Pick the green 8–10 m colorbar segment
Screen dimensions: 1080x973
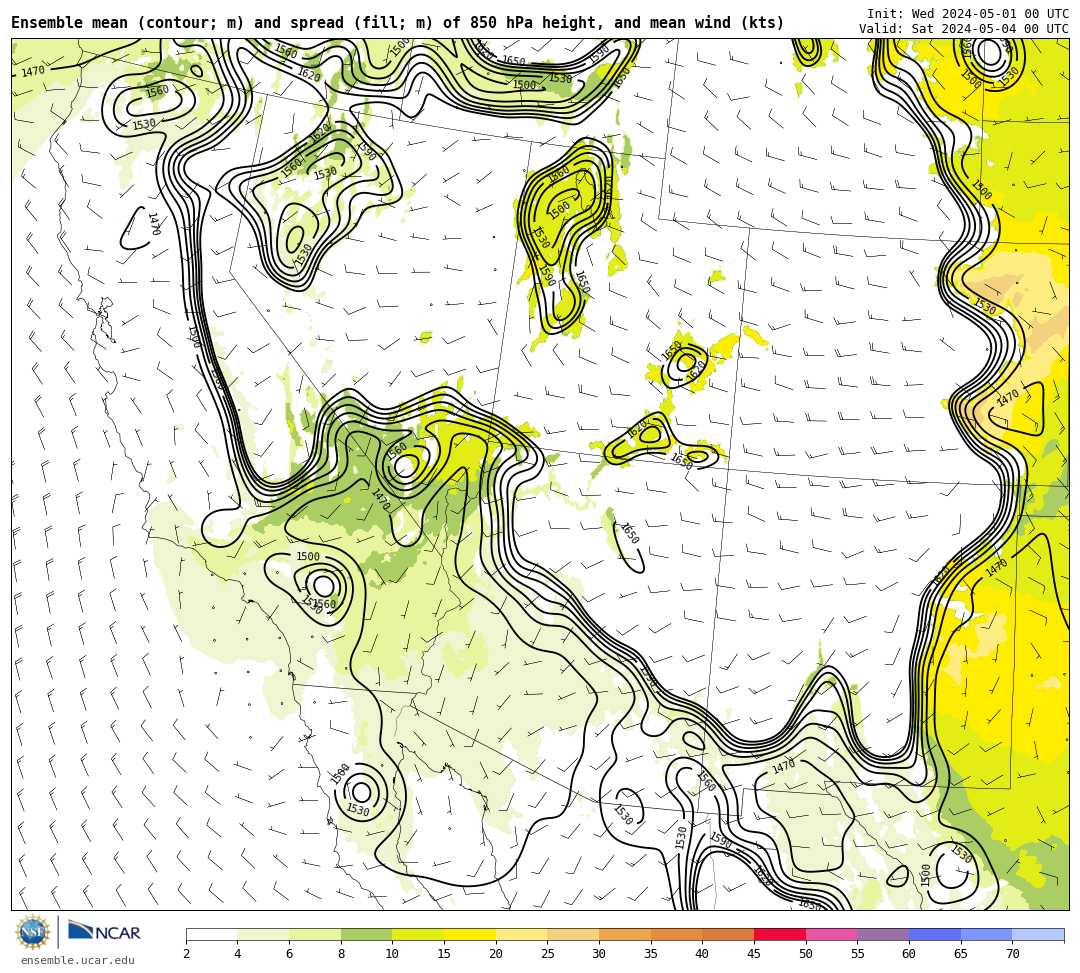pos(366,934)
